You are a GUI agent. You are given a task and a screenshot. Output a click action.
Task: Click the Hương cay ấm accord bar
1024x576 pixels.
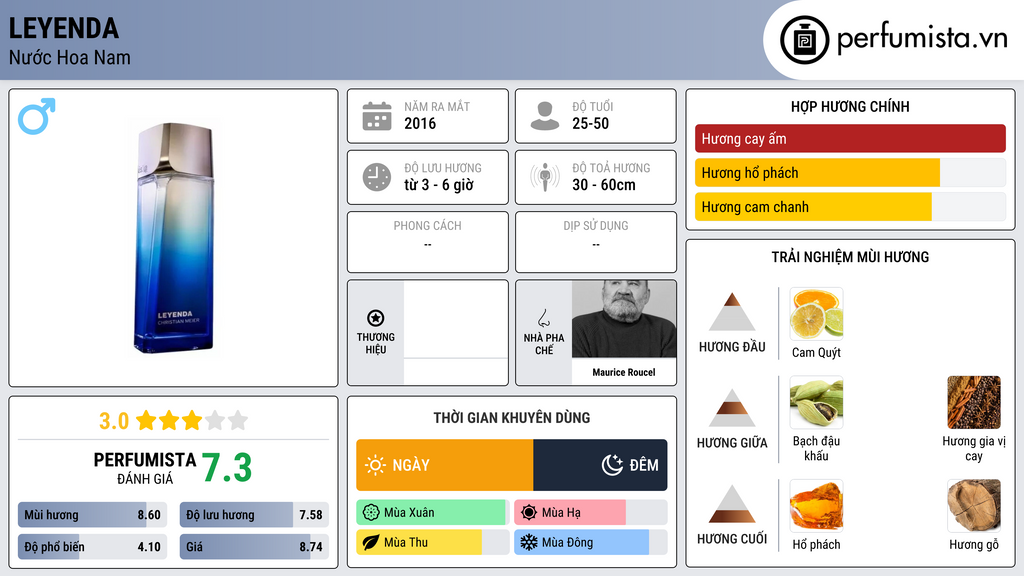[x=850, y=138]
